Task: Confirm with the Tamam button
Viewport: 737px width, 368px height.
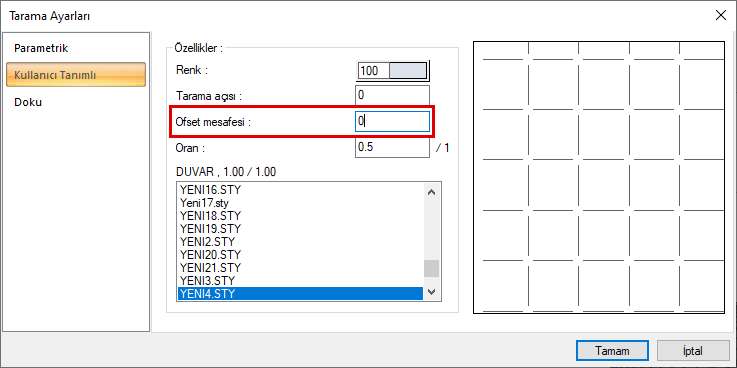Action: pos(612,351)
